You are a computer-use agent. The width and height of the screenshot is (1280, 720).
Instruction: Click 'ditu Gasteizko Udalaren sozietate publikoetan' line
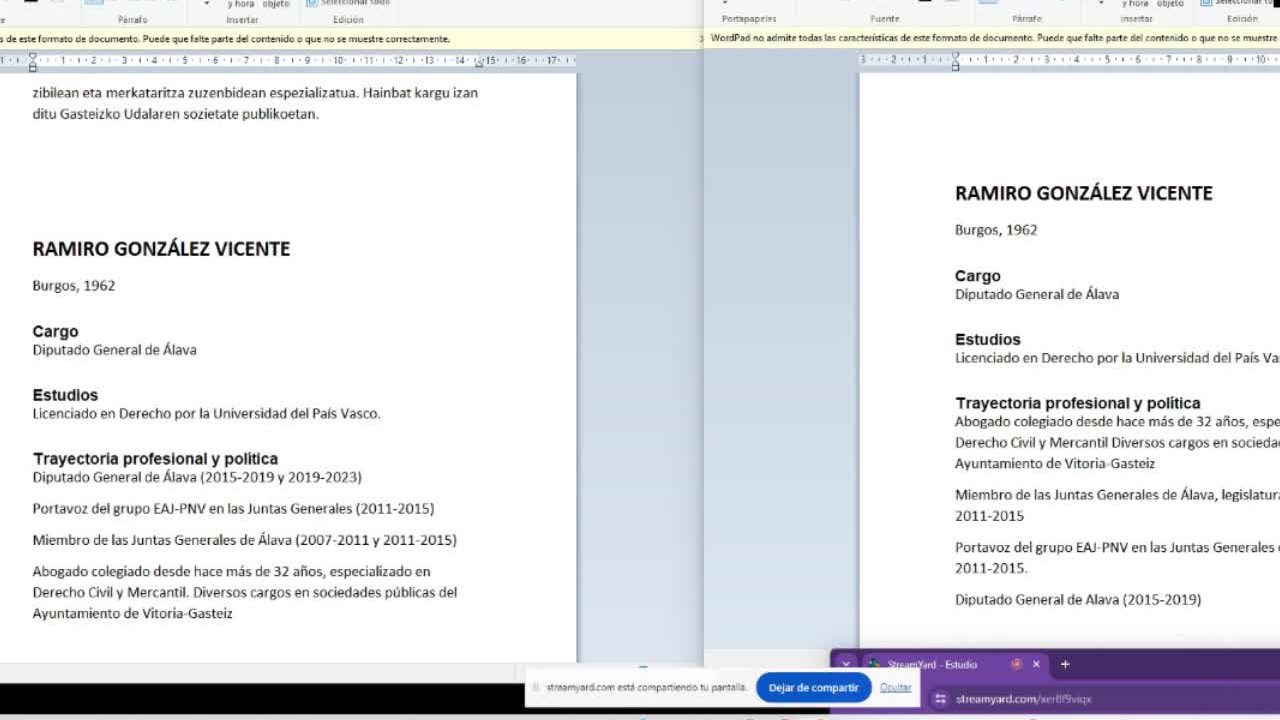pyautogui.click(x=175, y=114)
